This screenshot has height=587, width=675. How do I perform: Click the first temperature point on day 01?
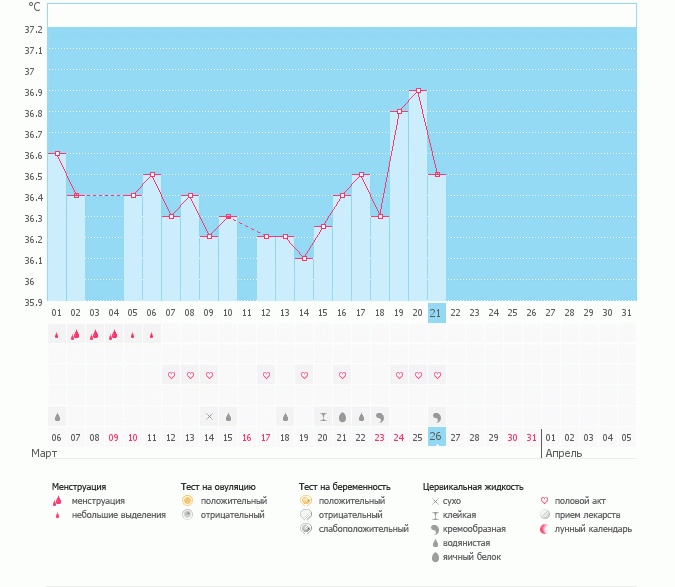click(57, 153)
